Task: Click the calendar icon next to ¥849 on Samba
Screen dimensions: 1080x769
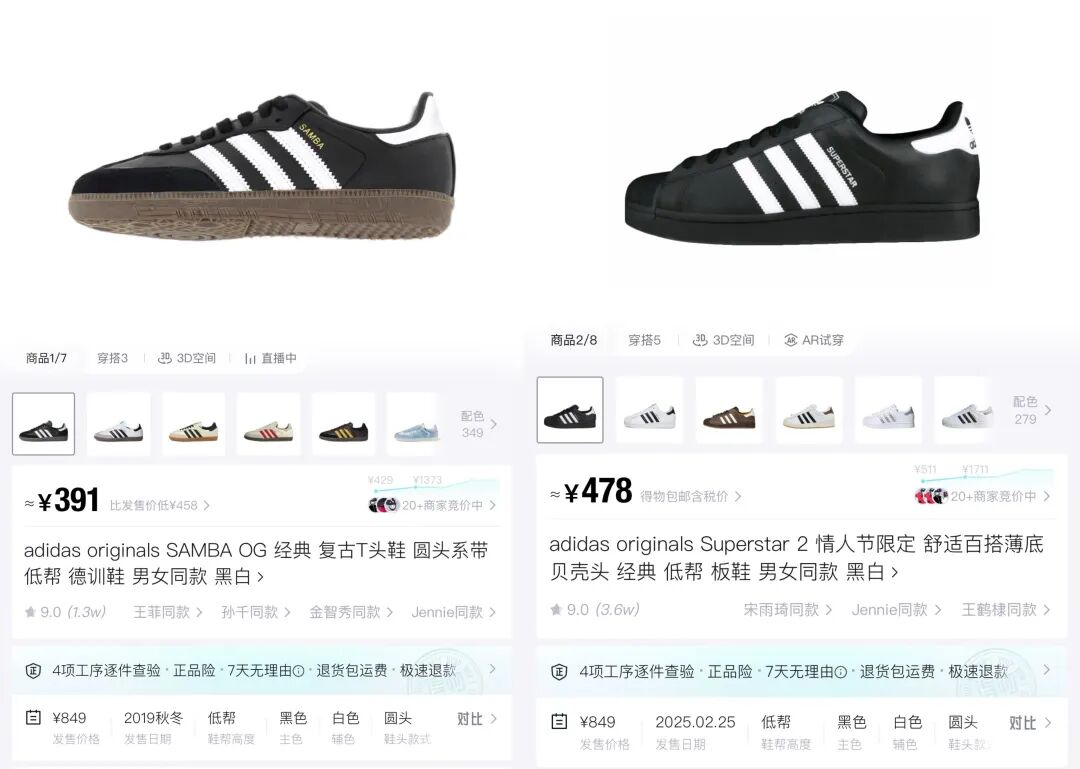Action: click(x=33, y=718)
